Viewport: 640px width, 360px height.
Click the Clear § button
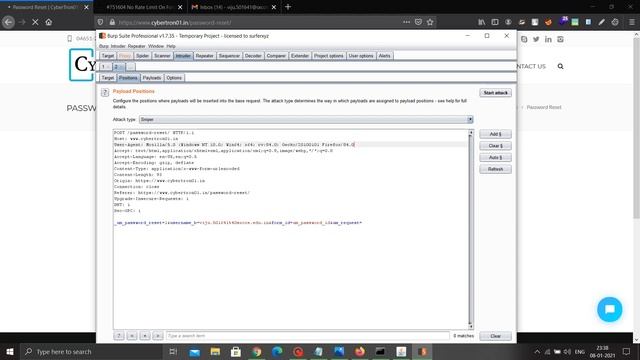click(x=496, y=146)
